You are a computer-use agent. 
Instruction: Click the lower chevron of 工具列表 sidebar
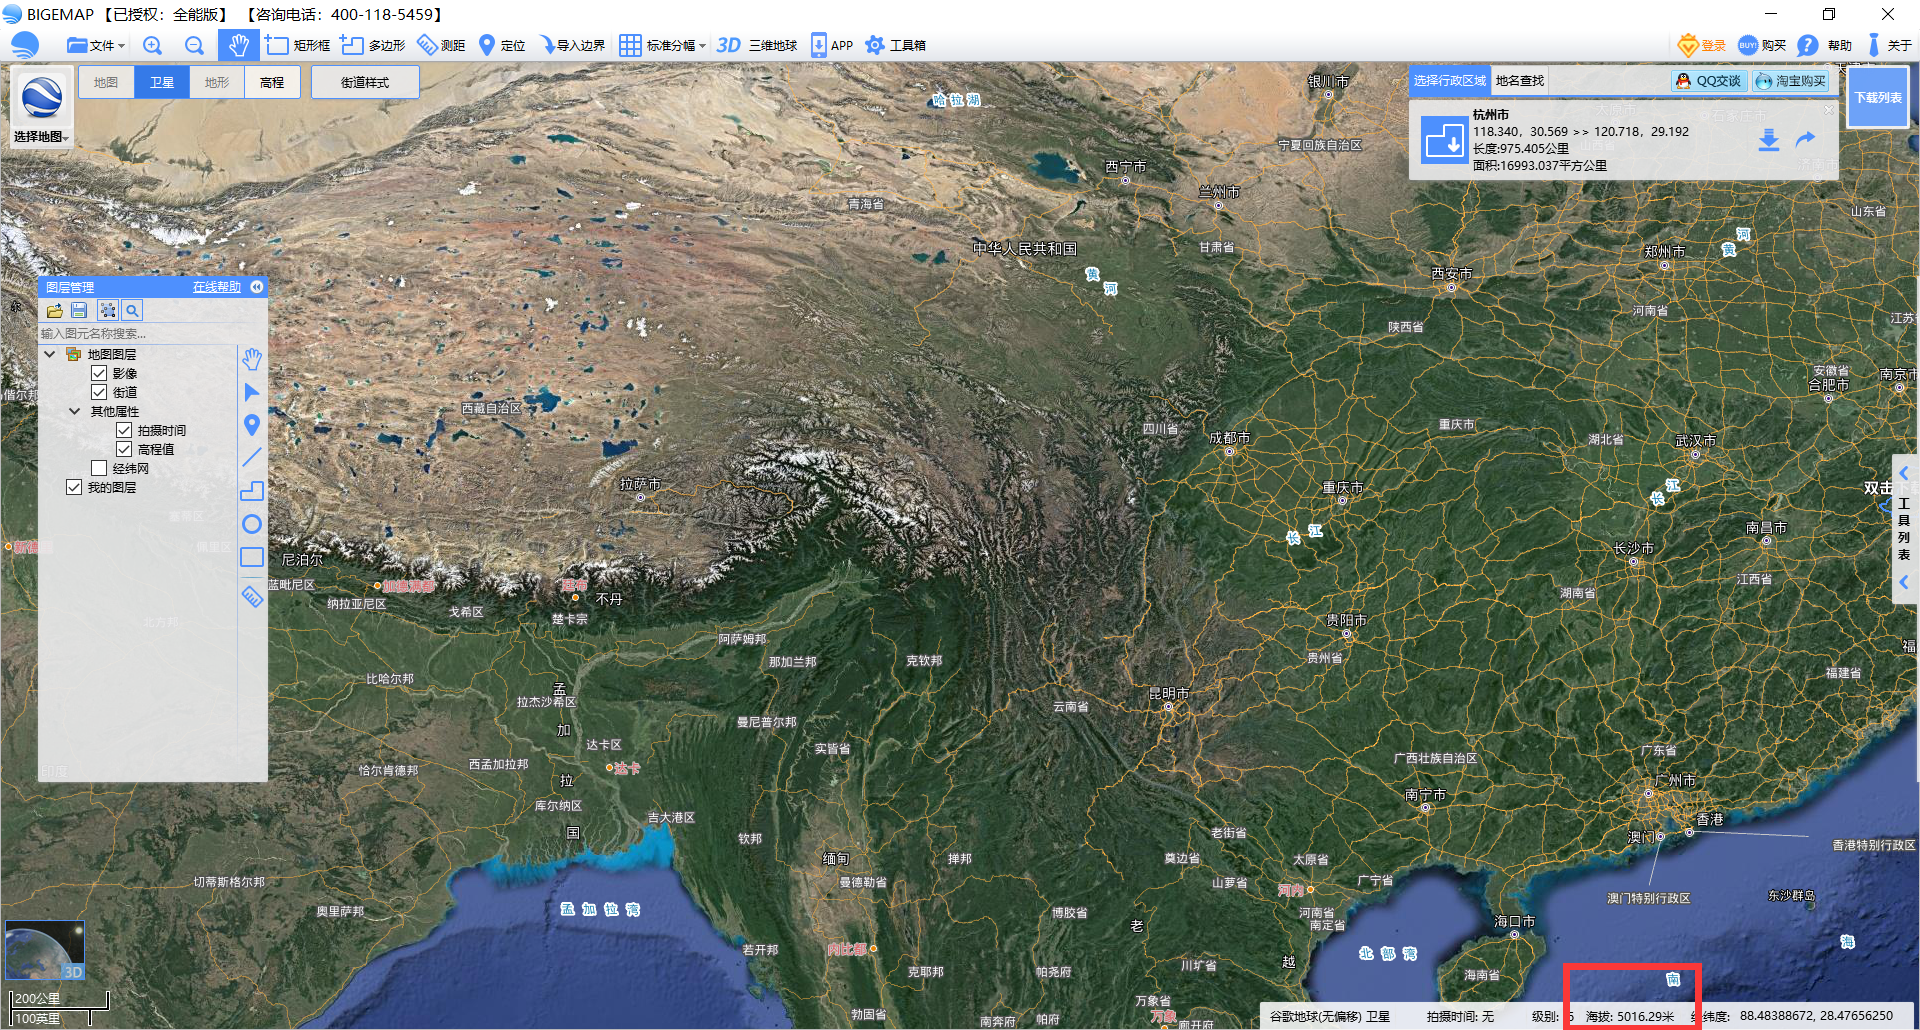[x=1904, y=581]
